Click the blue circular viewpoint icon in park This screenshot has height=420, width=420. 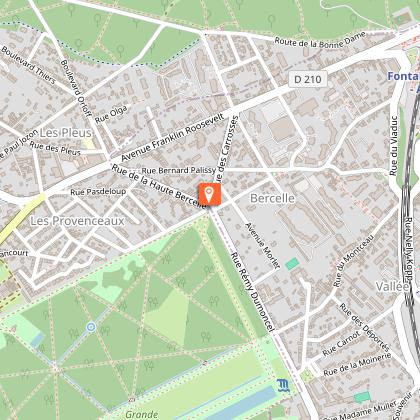tap(91, 327)
